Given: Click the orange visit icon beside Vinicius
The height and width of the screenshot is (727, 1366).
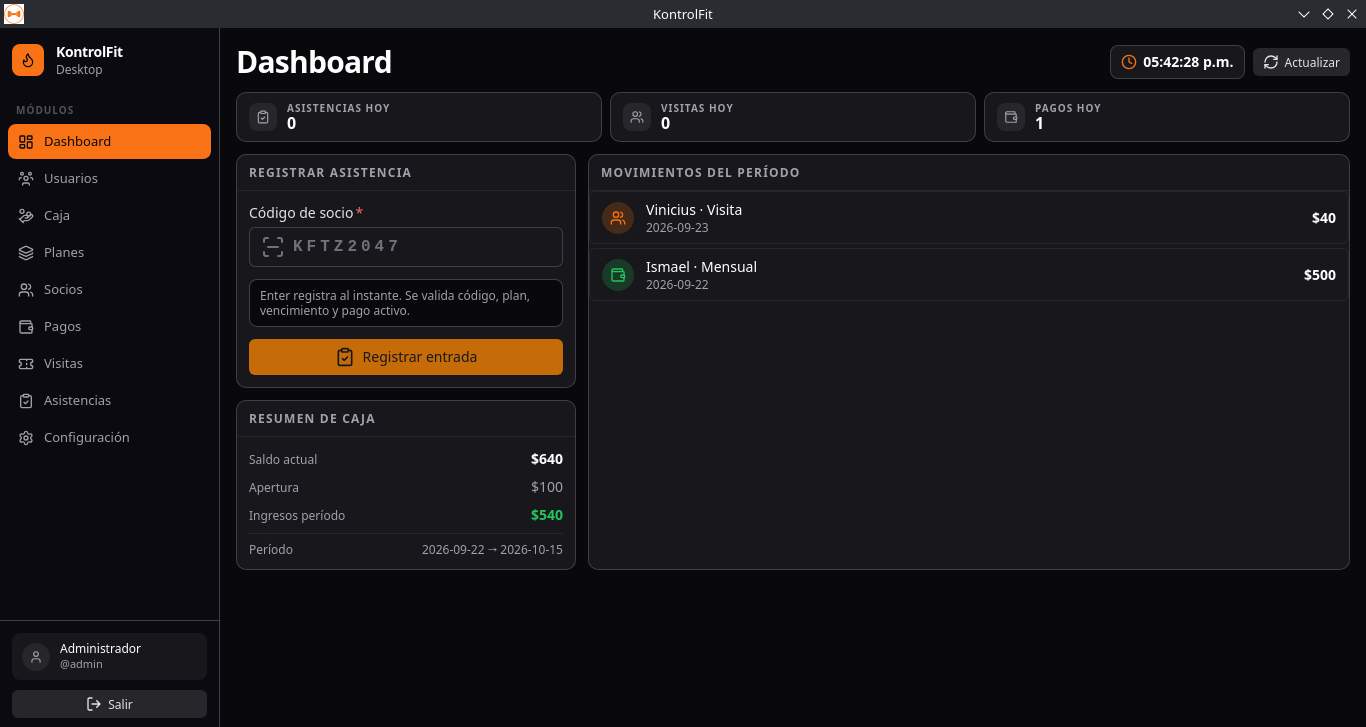Looking at the screenshot, I should coord(618,219).
